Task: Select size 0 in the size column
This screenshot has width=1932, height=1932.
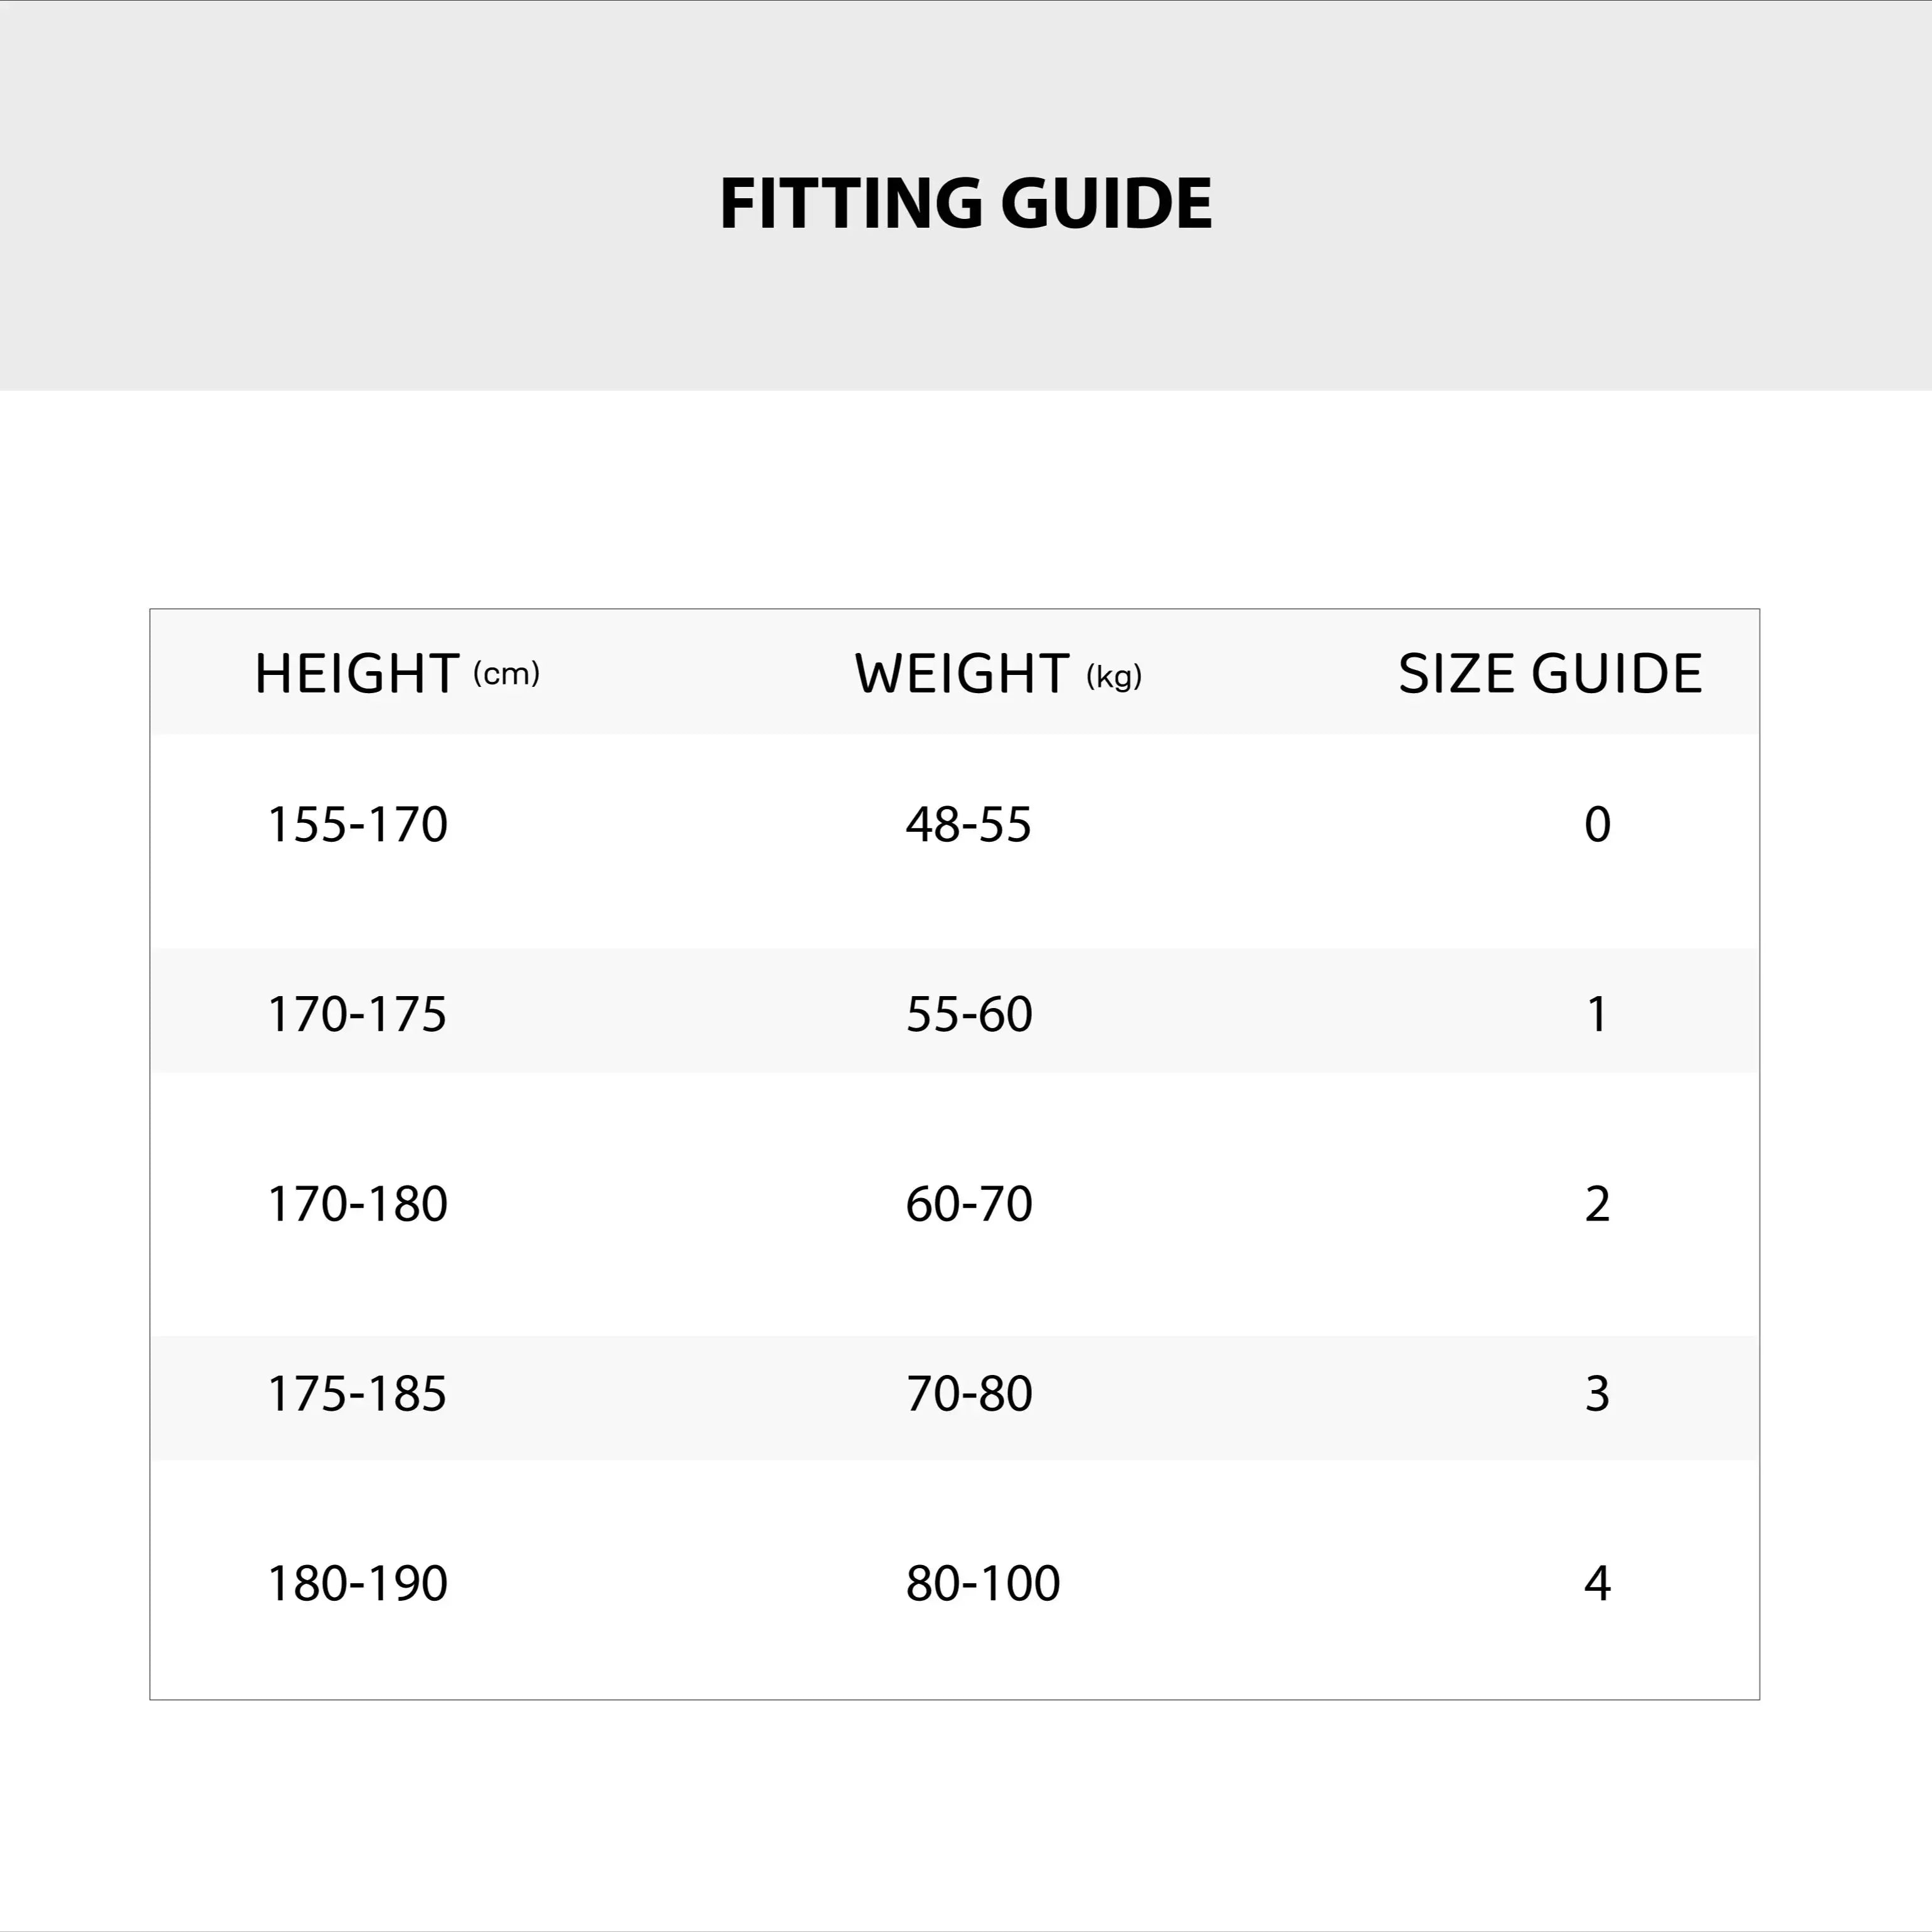Action: click(1597, 824)
